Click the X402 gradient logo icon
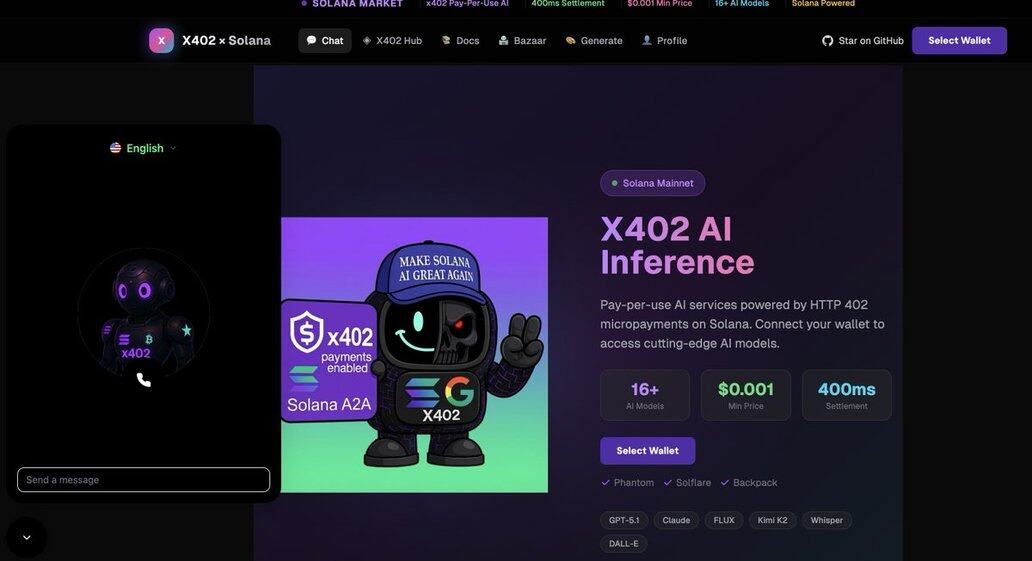This screenshot has height=561, width=1032. tap(161, 41)
